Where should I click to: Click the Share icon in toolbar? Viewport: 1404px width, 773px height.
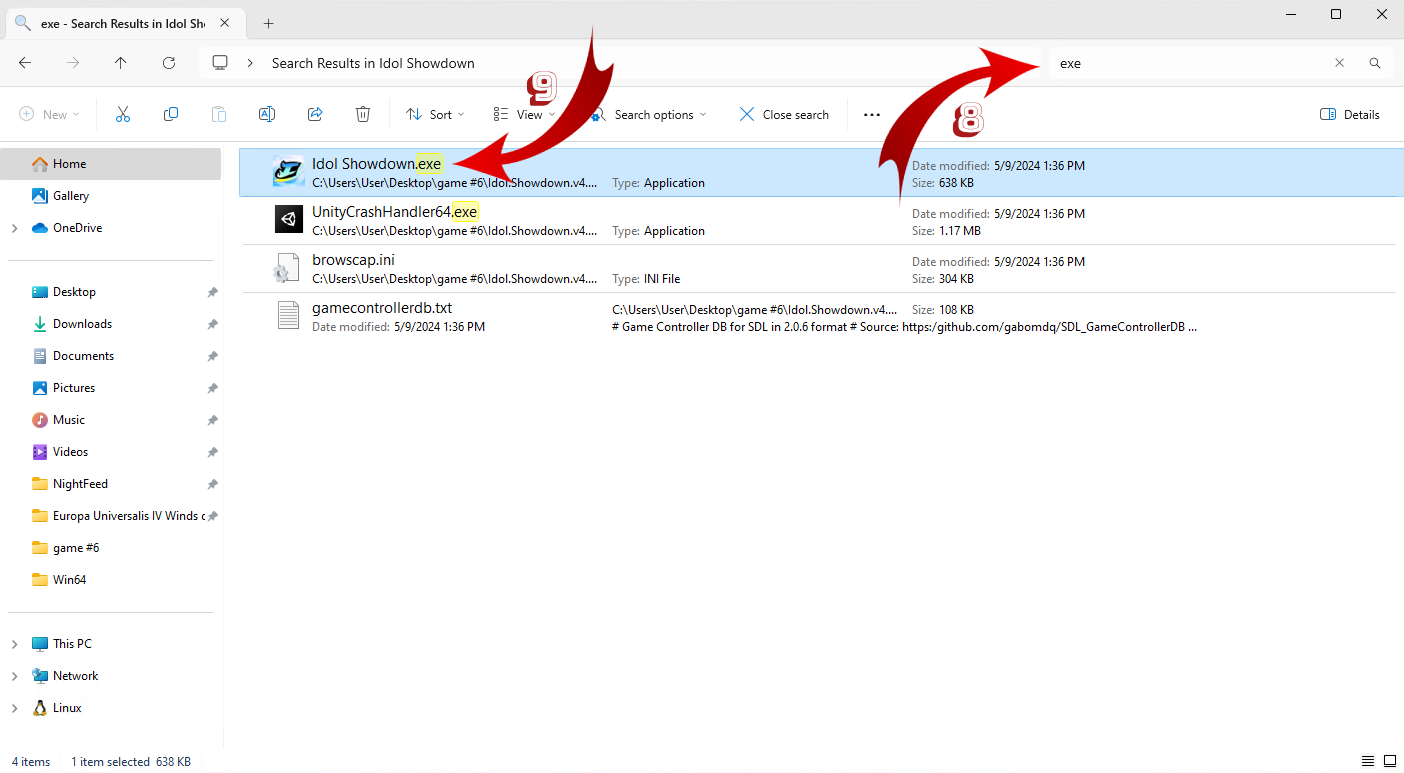pyautogui.click(x=315, y=115)
